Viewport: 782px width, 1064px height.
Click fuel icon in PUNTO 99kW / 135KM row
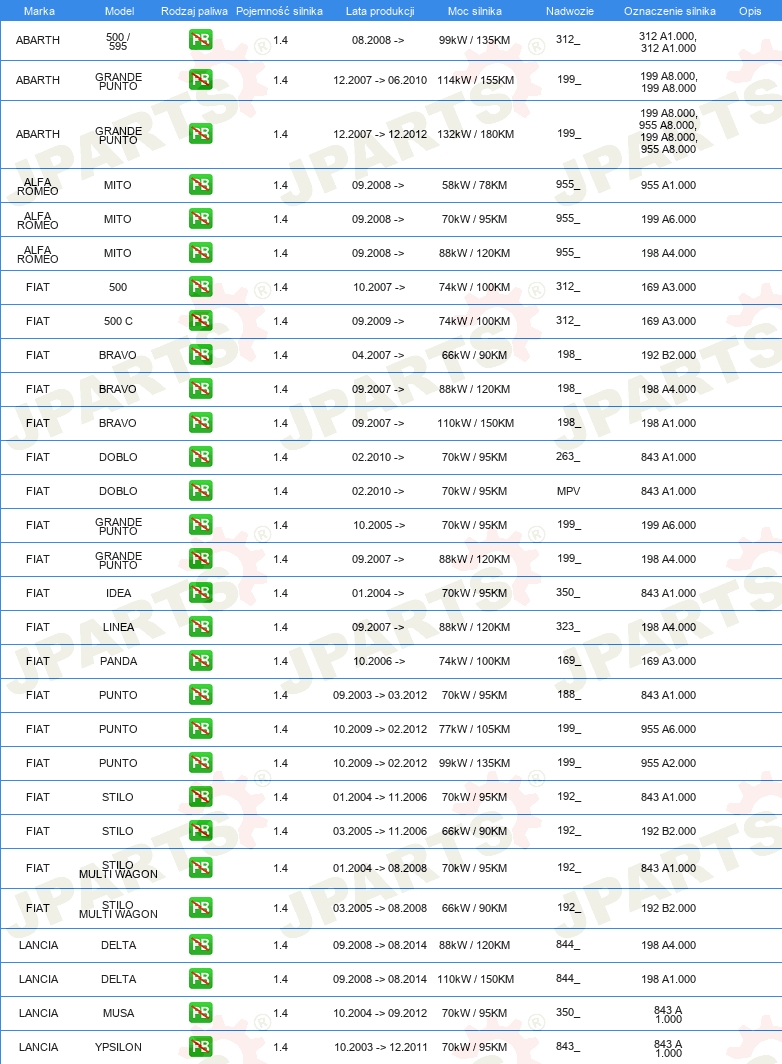200,763
